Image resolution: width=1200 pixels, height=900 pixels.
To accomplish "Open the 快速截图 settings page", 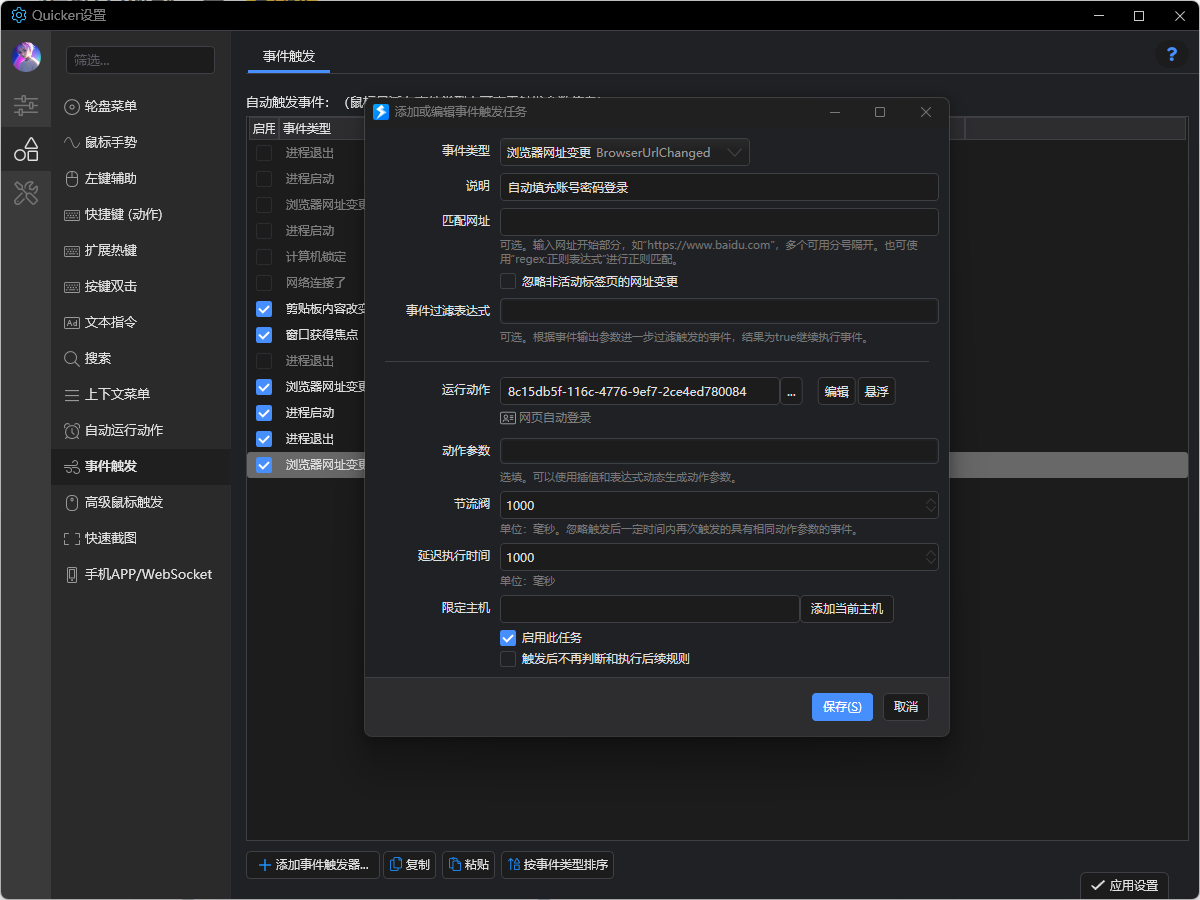I will pyautogui.click(x=141, y=538).
